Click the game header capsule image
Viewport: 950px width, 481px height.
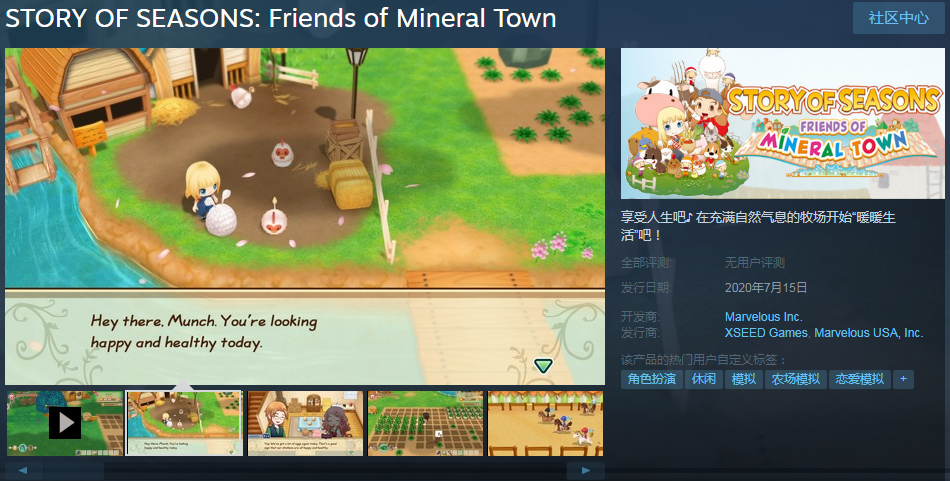[782, 123]
